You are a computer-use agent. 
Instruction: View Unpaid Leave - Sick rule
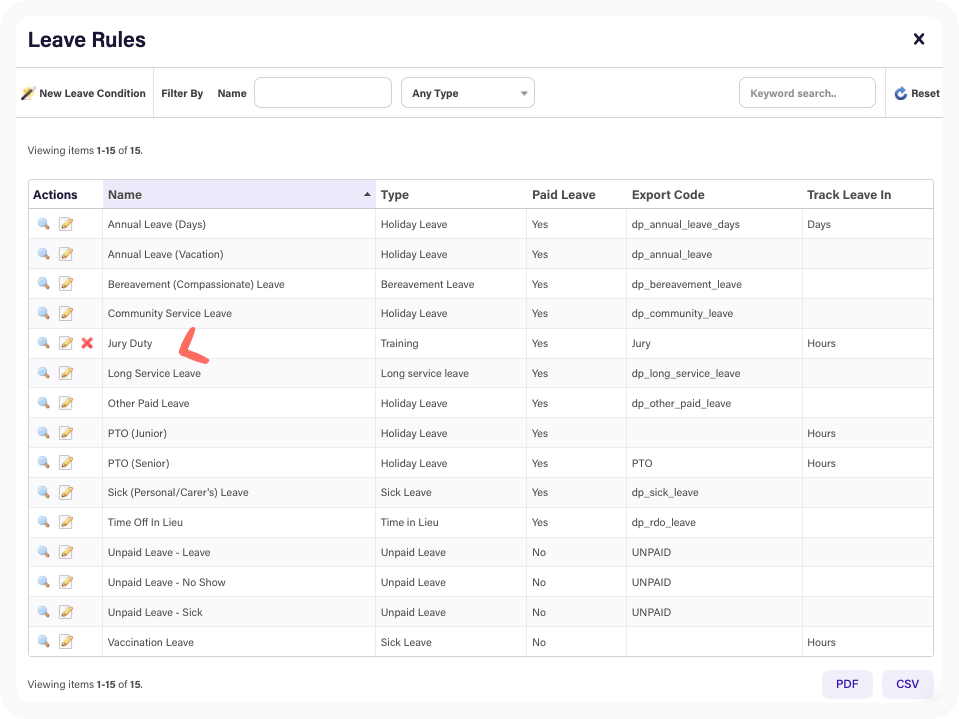pyautogui.click(x=43, y=612)
